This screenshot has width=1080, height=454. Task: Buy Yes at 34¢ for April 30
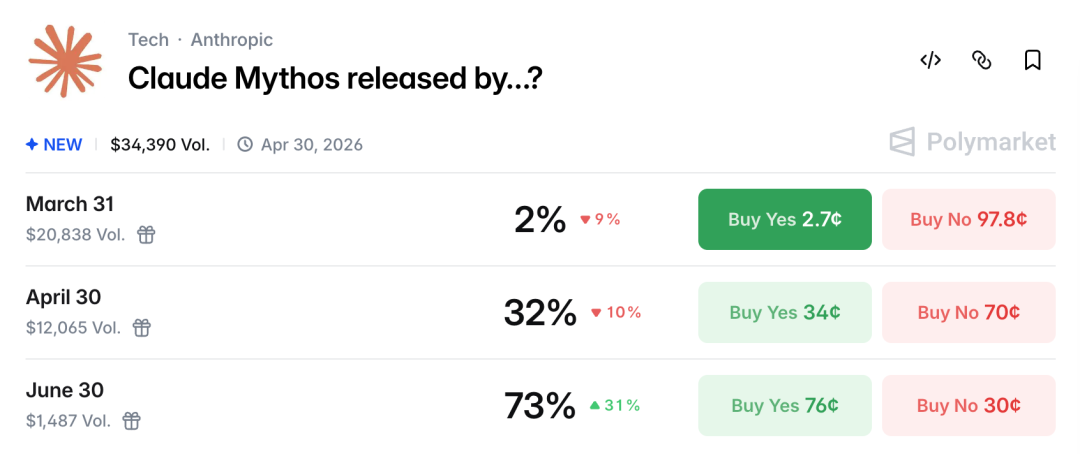784,312
